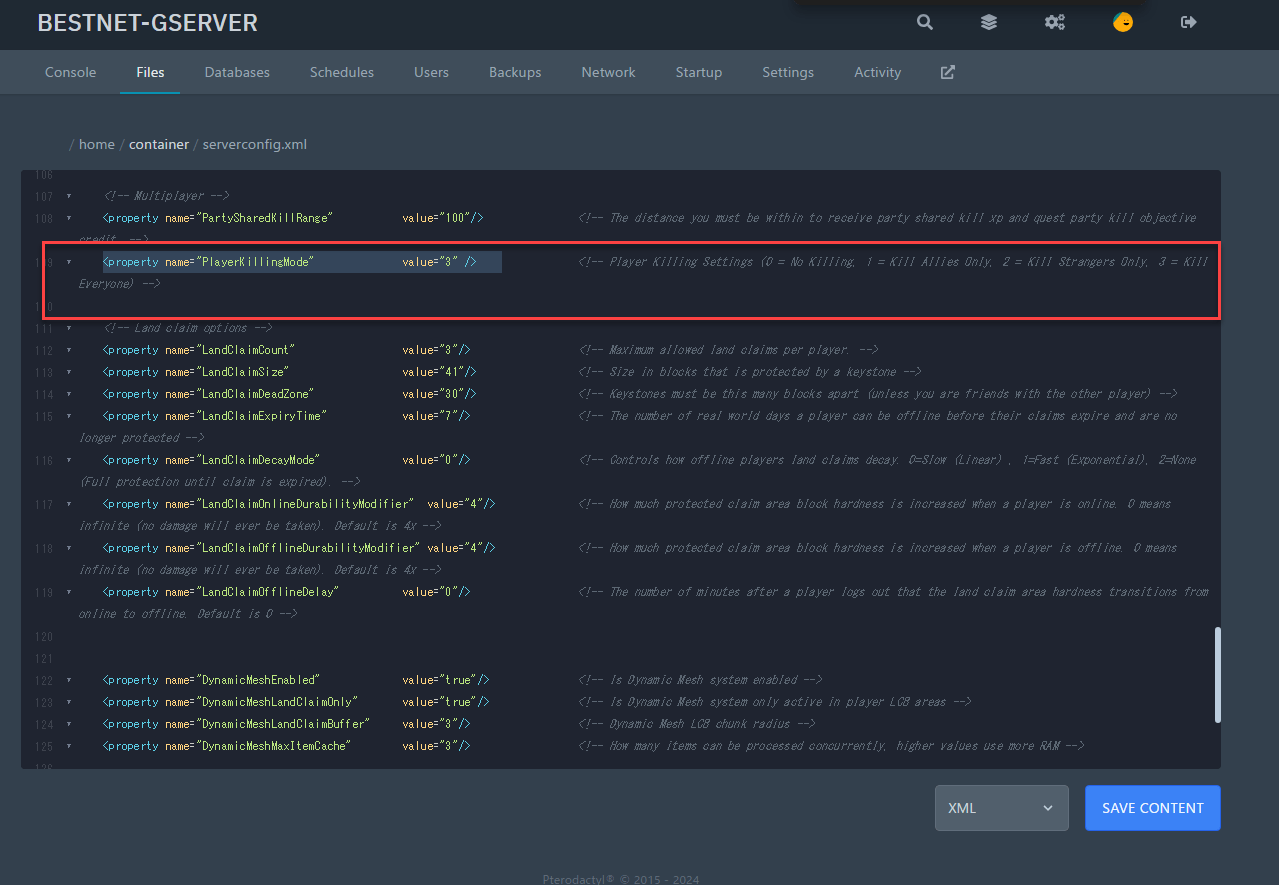This screenshot has height=885, width=1279.
Task: Open the Backups tab
Action: coord(515,72)
